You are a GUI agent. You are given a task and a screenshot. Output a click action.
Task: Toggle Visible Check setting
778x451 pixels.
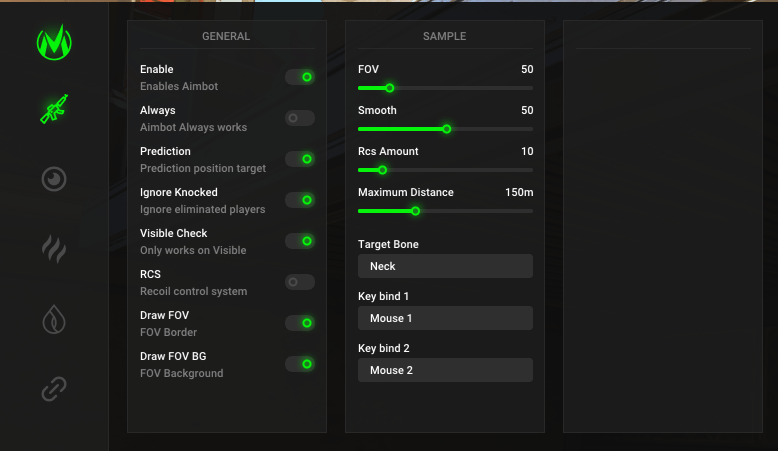[300, 241]
